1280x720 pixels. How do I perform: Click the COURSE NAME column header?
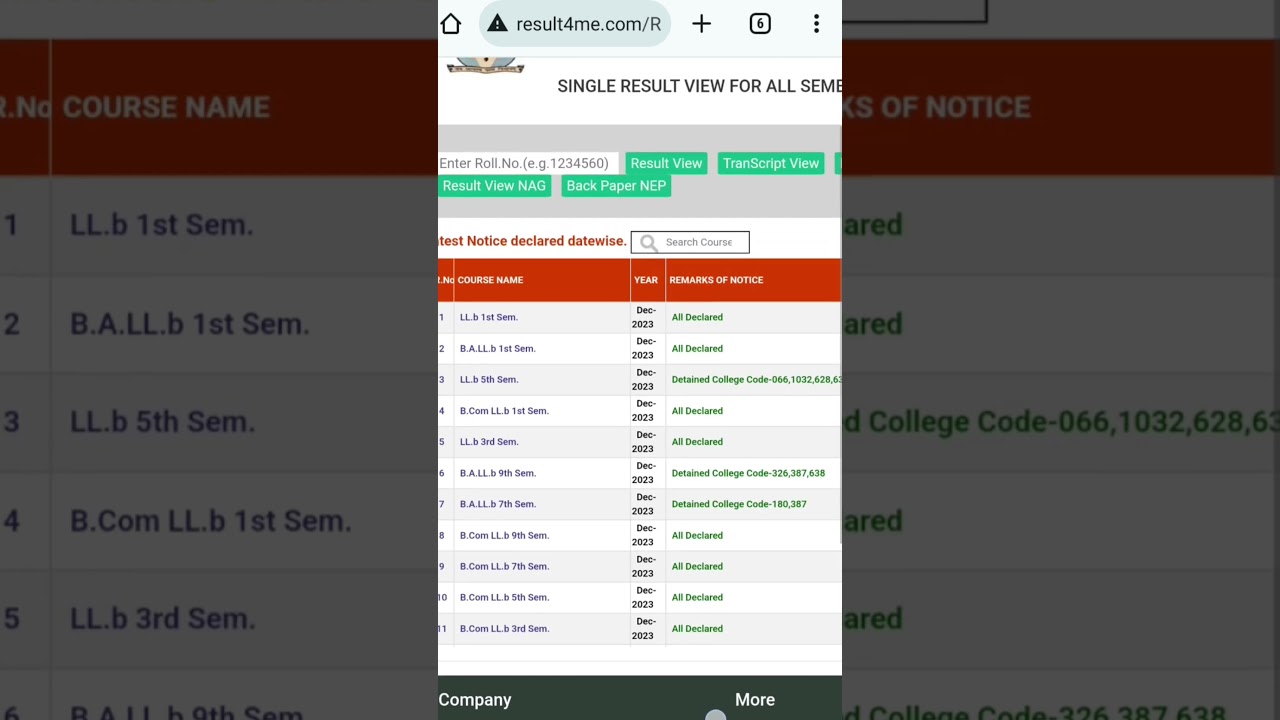click(490, 280)
